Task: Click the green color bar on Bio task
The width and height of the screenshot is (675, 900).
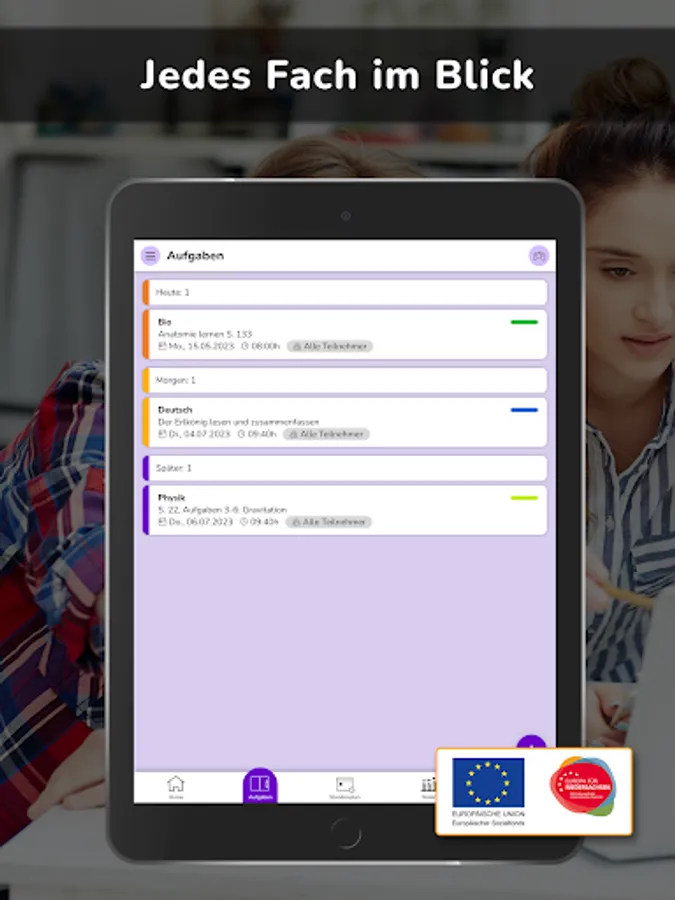Action: coord(524,322)
